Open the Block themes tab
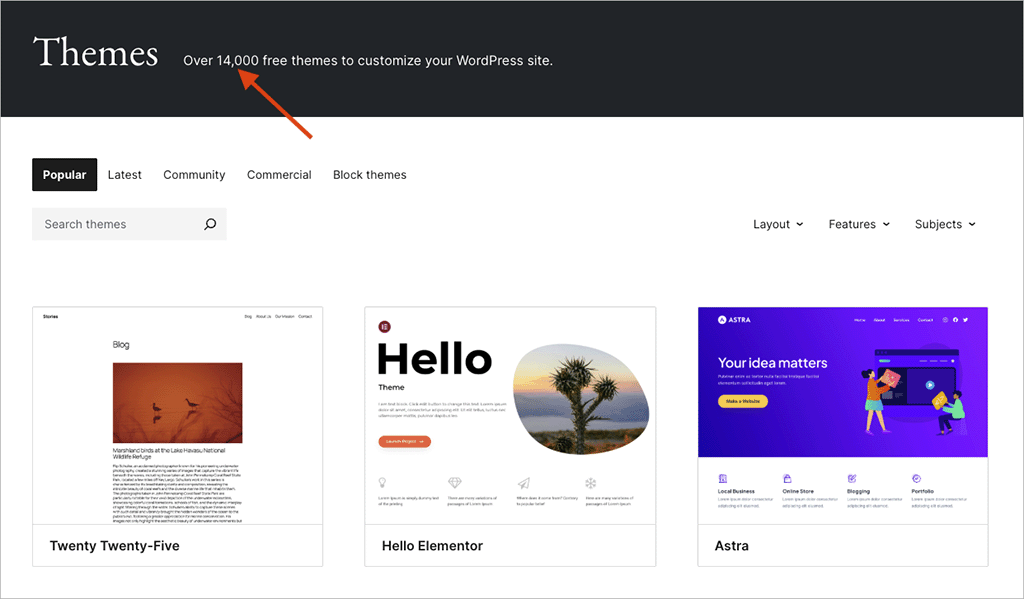 coord(370,174)
